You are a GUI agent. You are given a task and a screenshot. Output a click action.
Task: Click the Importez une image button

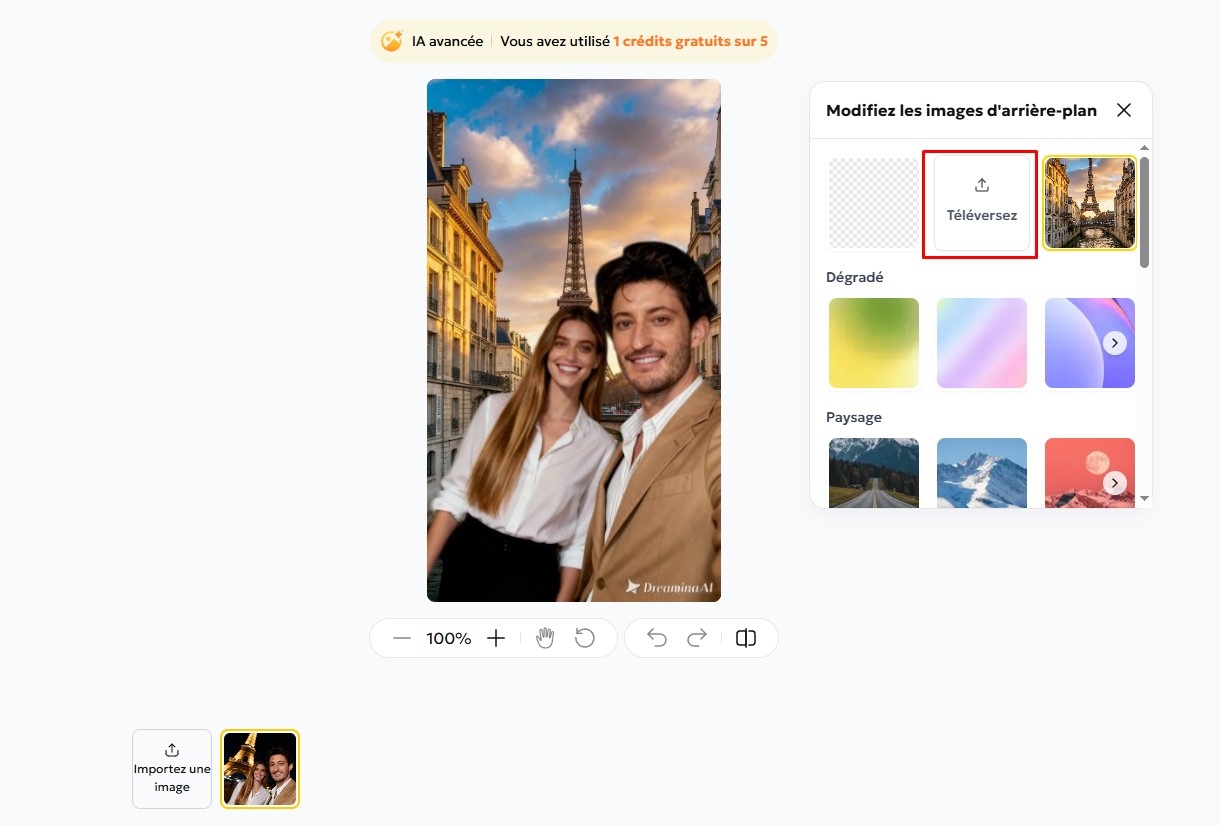172,768
